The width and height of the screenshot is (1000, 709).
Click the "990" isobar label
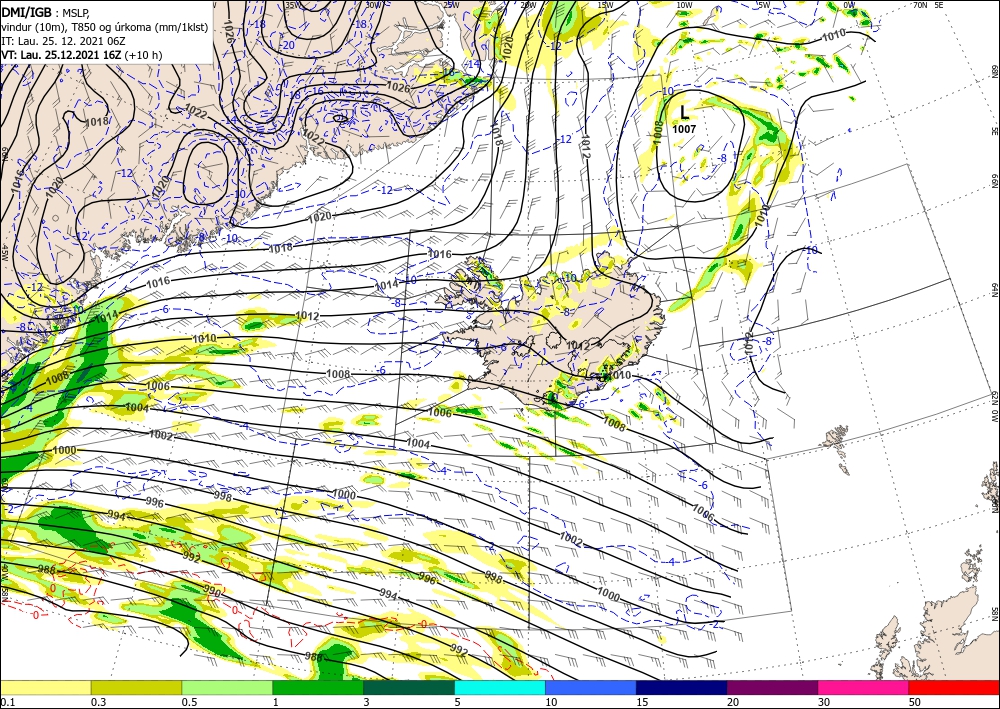click(x=212, y=591)
